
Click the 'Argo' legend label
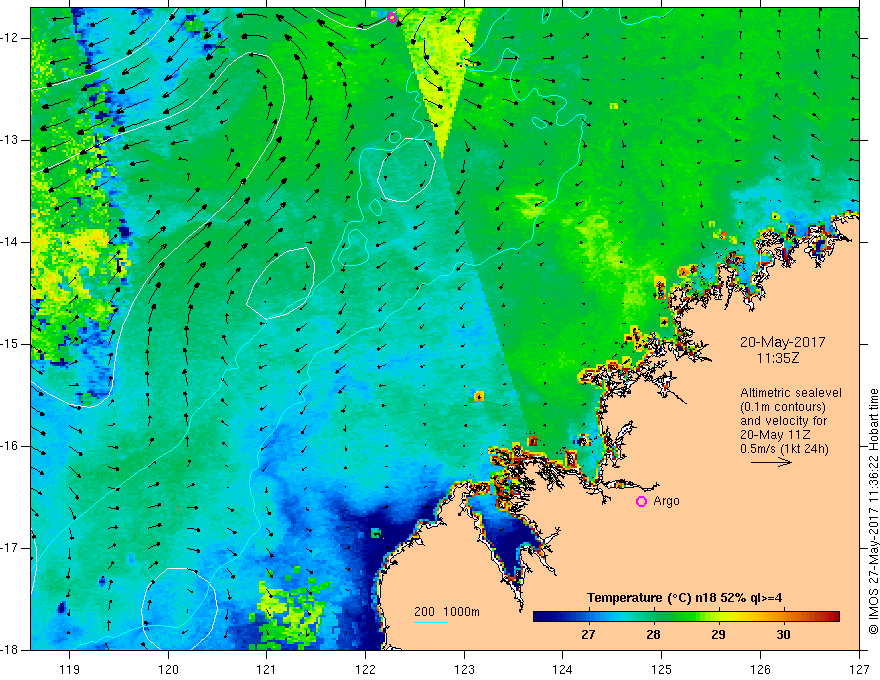click(666, 501)
